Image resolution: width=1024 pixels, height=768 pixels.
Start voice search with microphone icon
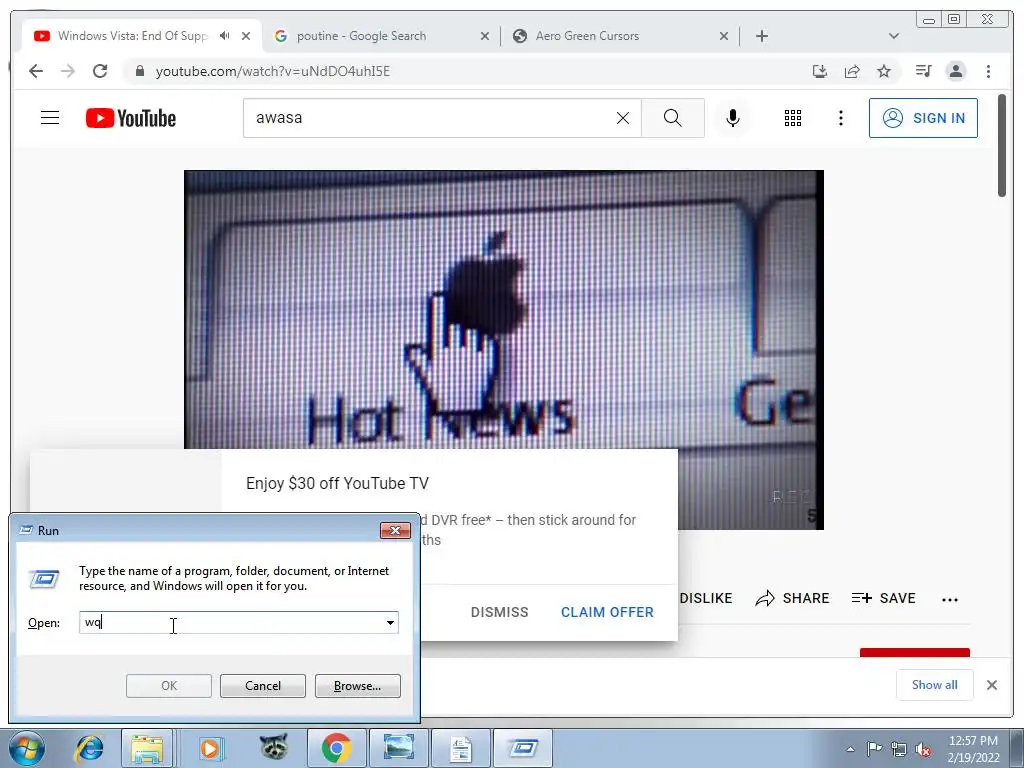[x=733, y=118]
